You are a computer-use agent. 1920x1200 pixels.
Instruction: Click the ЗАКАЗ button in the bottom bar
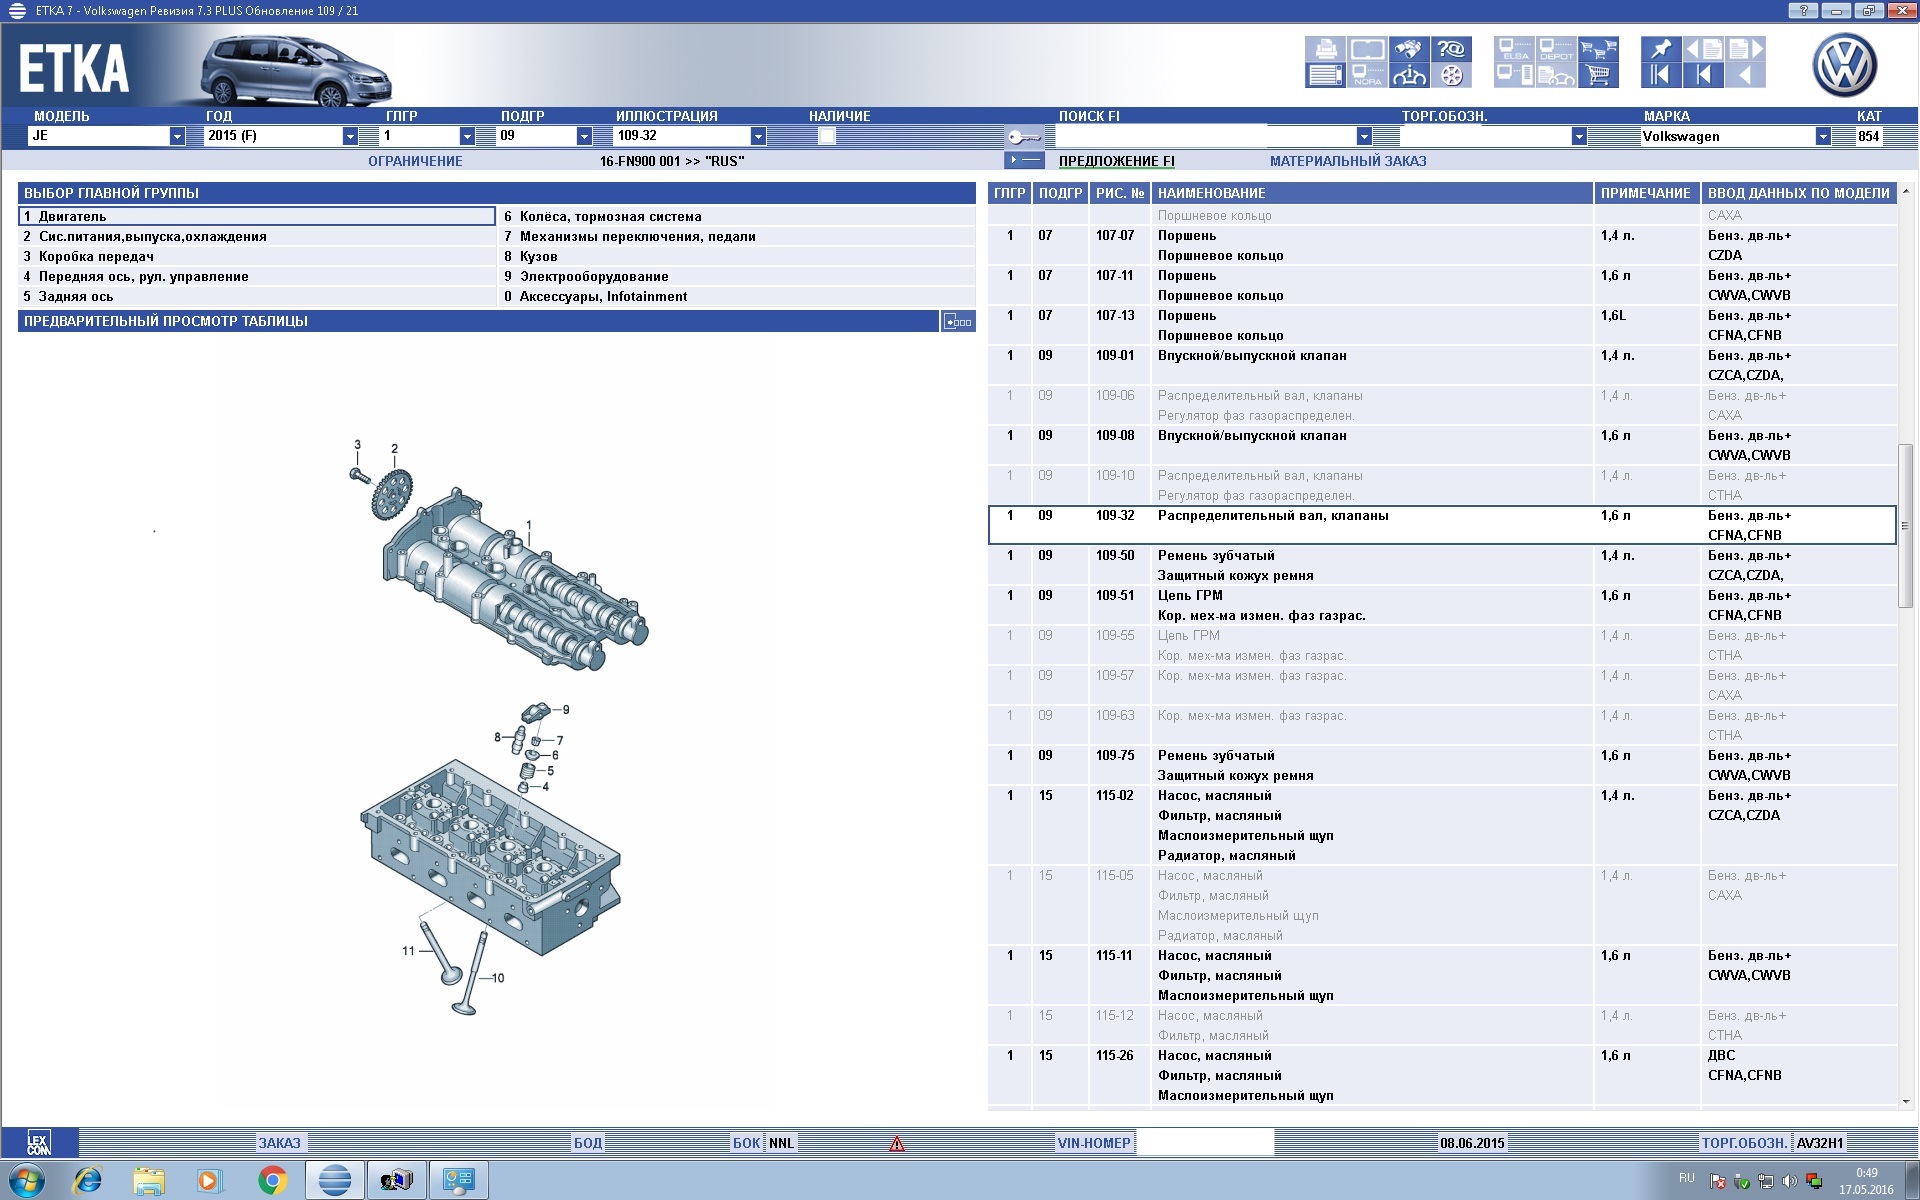(279, 1143)
